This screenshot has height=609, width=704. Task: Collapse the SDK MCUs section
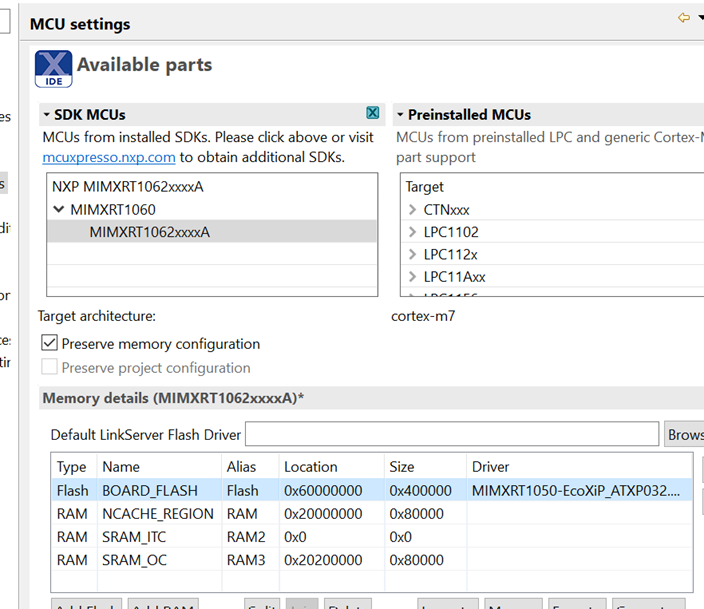pyautogui.click(x=46, y=115)
